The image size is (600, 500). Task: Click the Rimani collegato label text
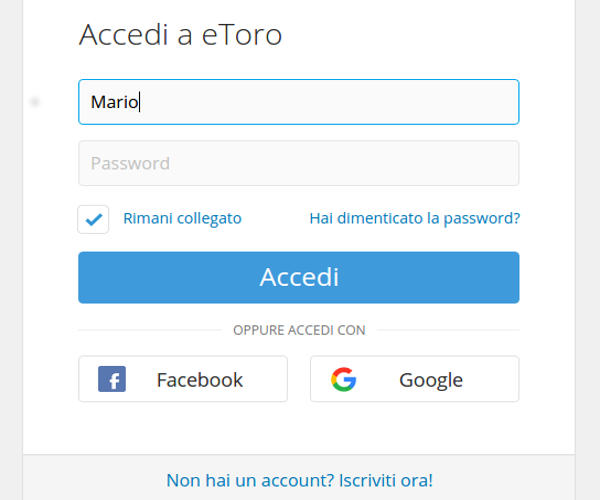(182, 218)
